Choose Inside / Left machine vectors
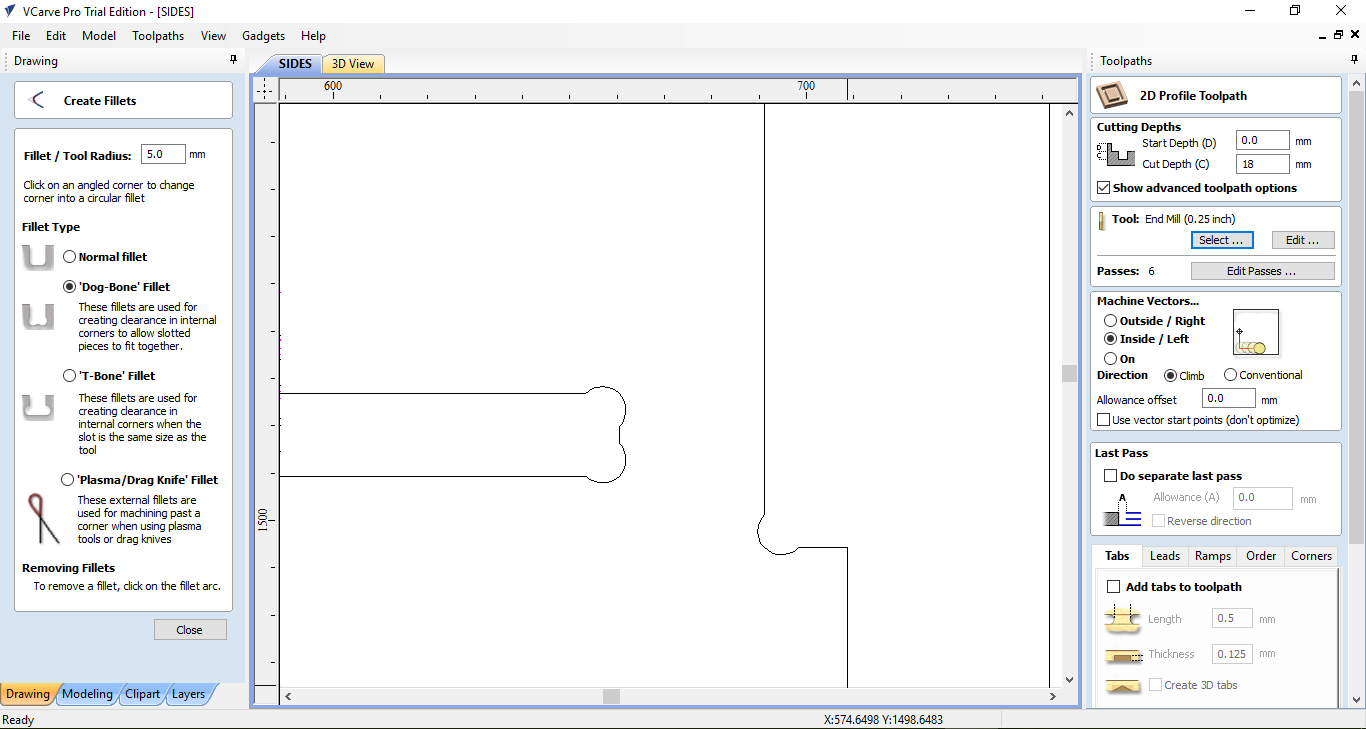Screen dimensions: 1366x729 click(x=1110, y=339)
